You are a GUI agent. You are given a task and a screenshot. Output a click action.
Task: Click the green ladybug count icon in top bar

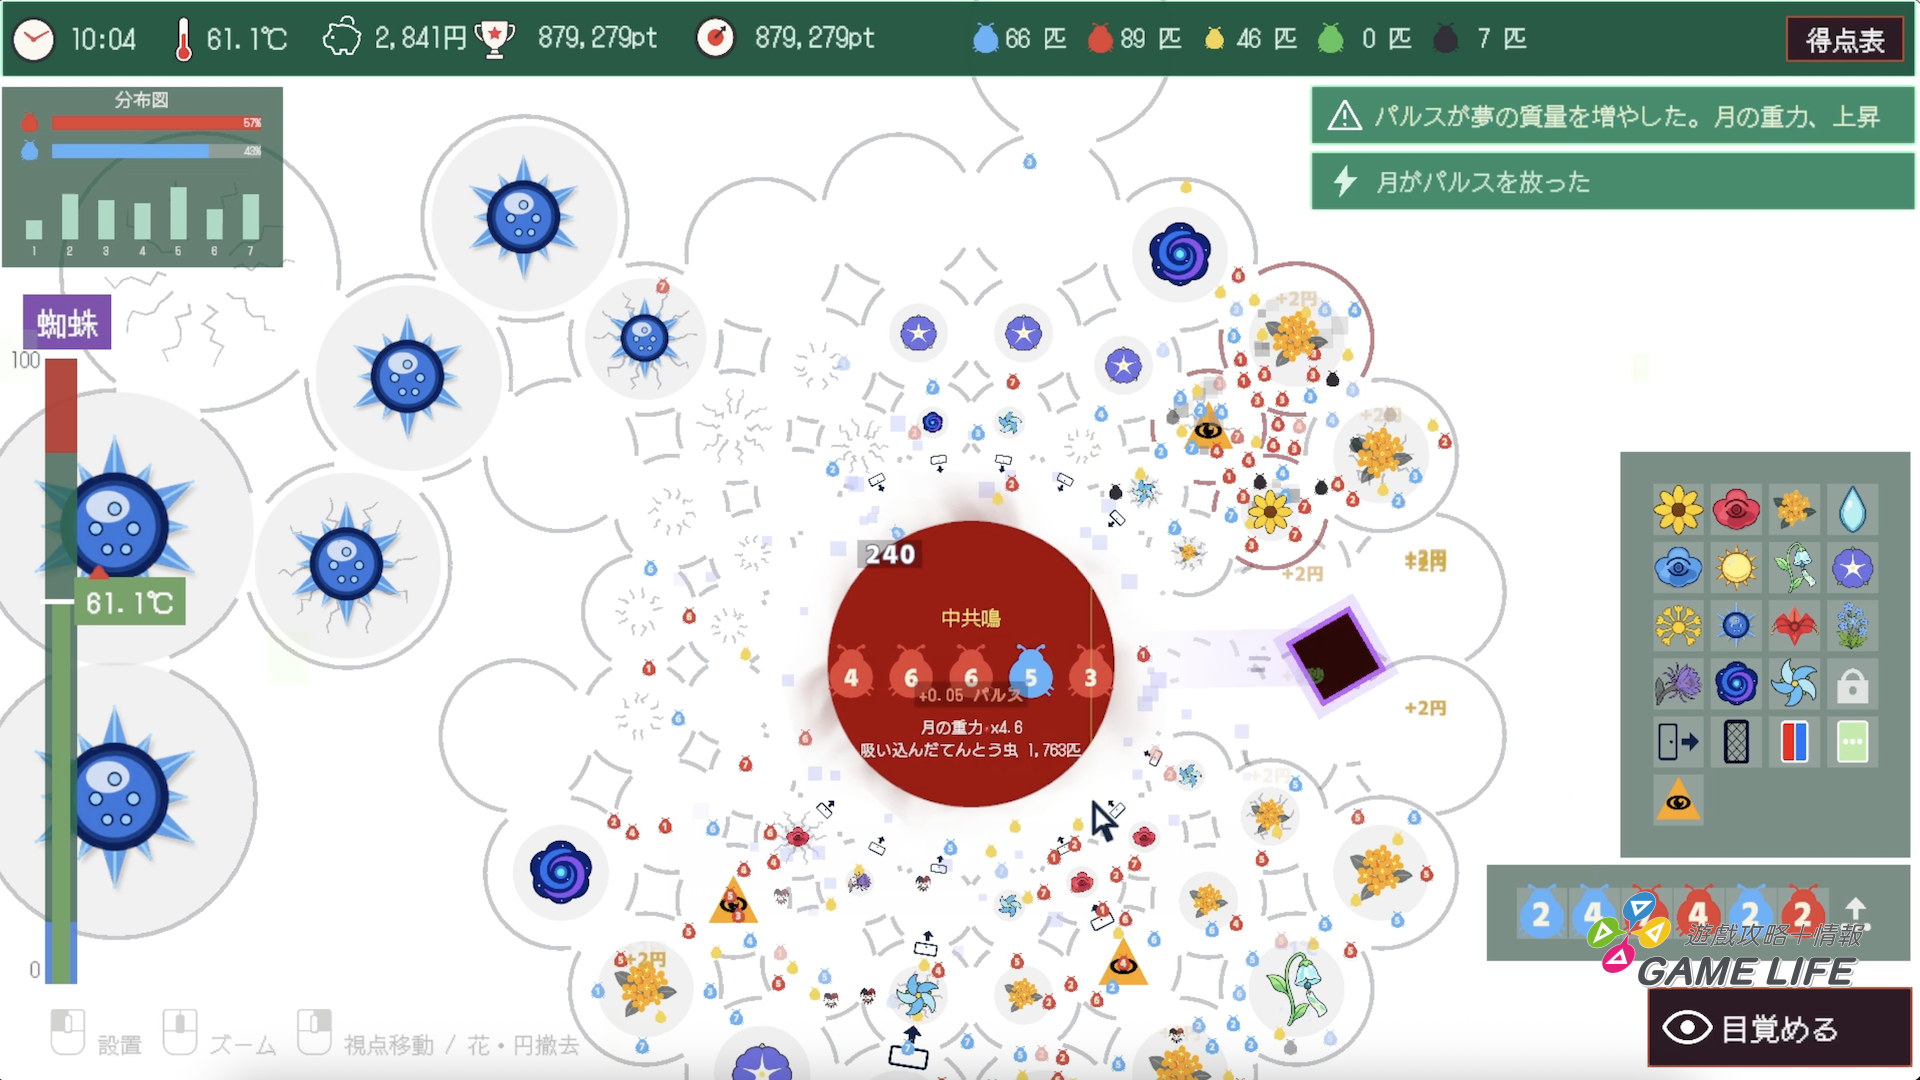coord(1330,39)
